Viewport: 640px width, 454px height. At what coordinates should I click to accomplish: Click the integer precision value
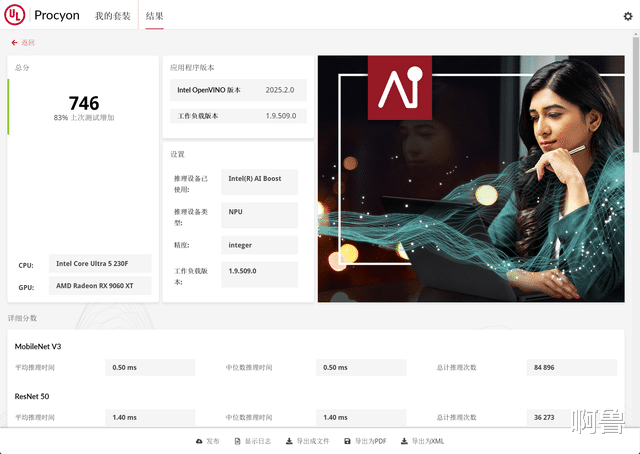(260, 245)
